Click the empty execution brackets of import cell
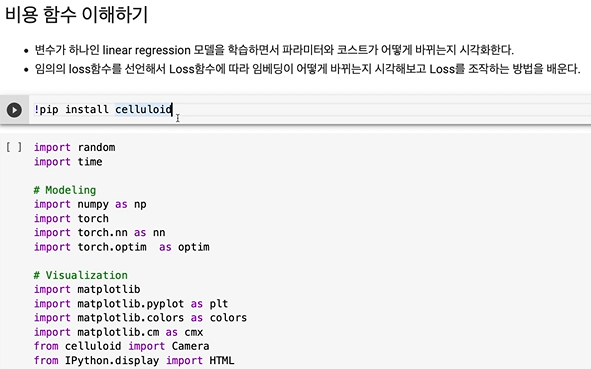This screenshot has height=369, width=591. (x=14, y=147)
